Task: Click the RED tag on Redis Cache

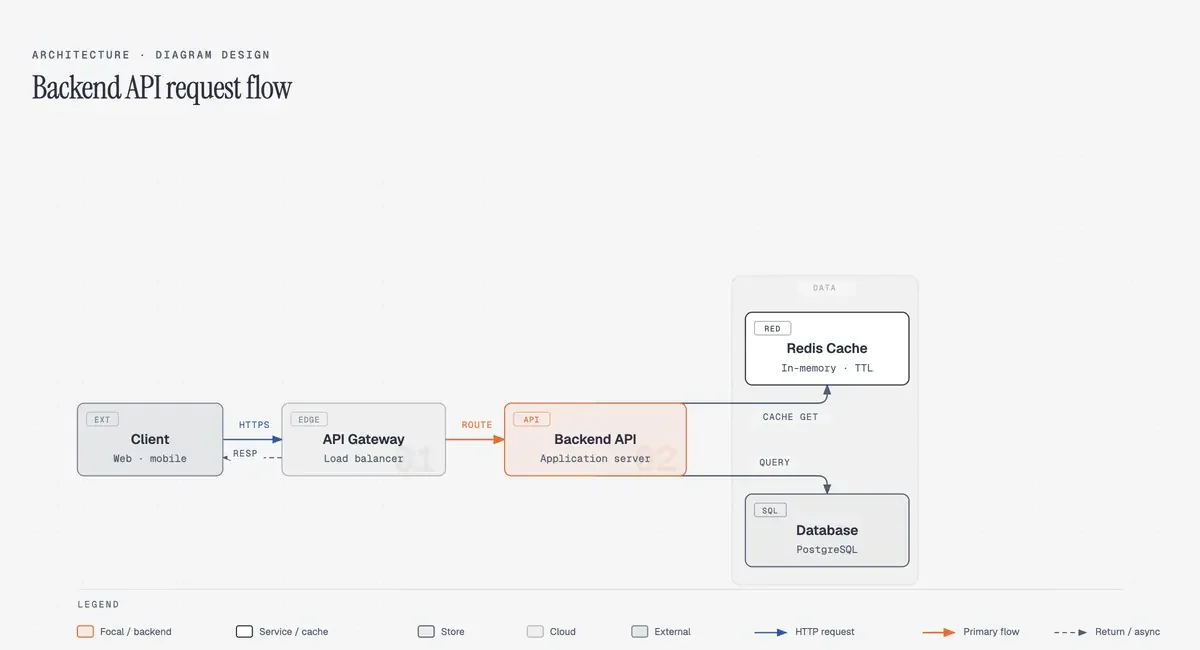Action: pos(772,328)
